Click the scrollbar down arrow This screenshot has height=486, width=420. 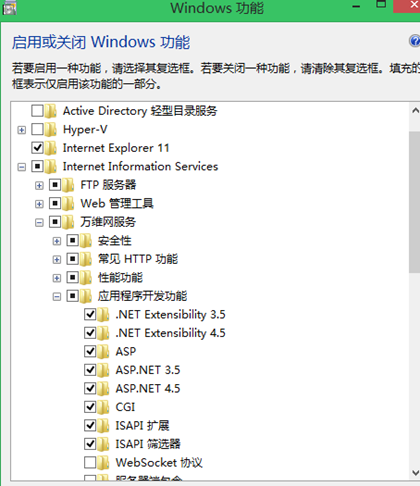click(x=415, y=473)
